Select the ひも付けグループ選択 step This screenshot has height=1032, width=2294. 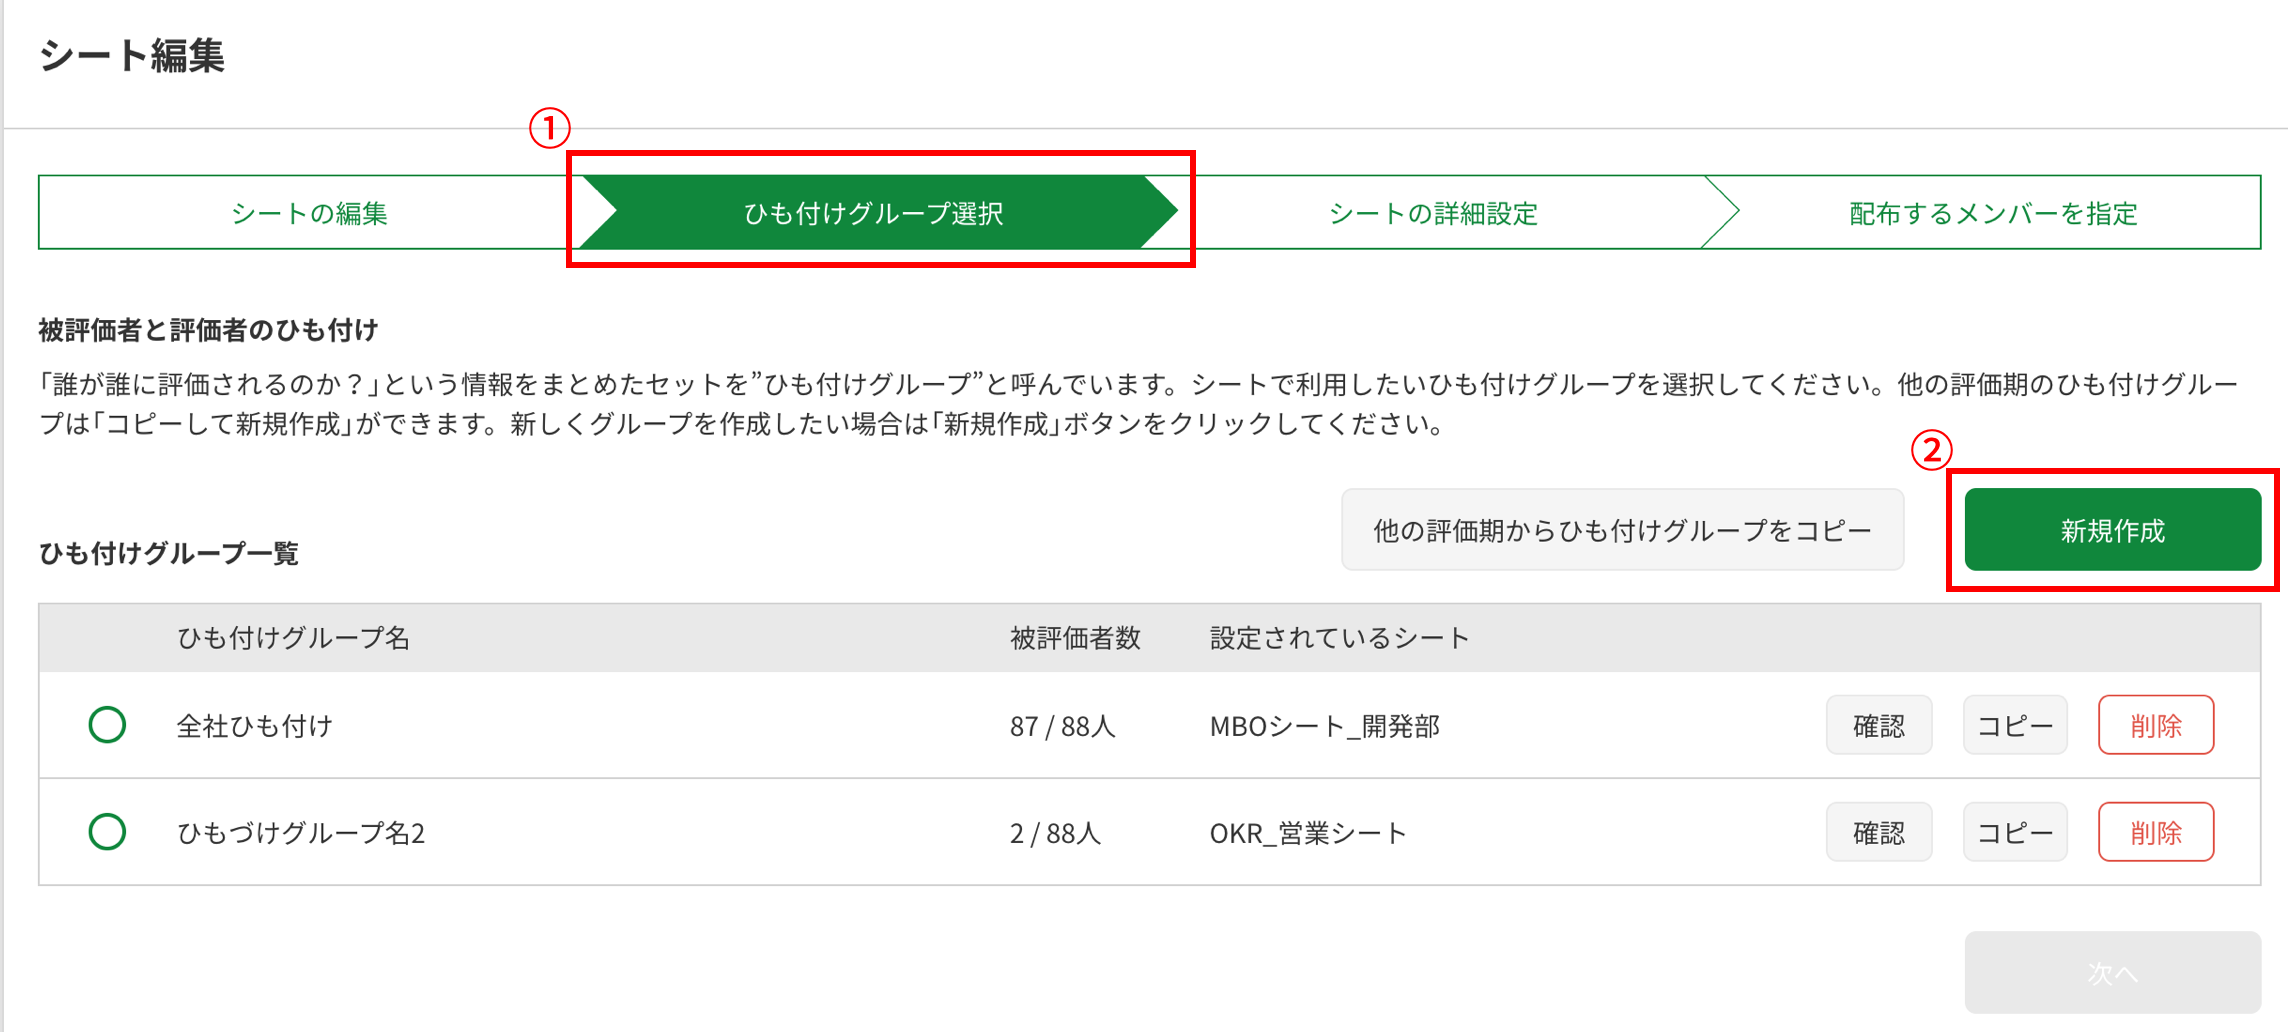point(873,213)
